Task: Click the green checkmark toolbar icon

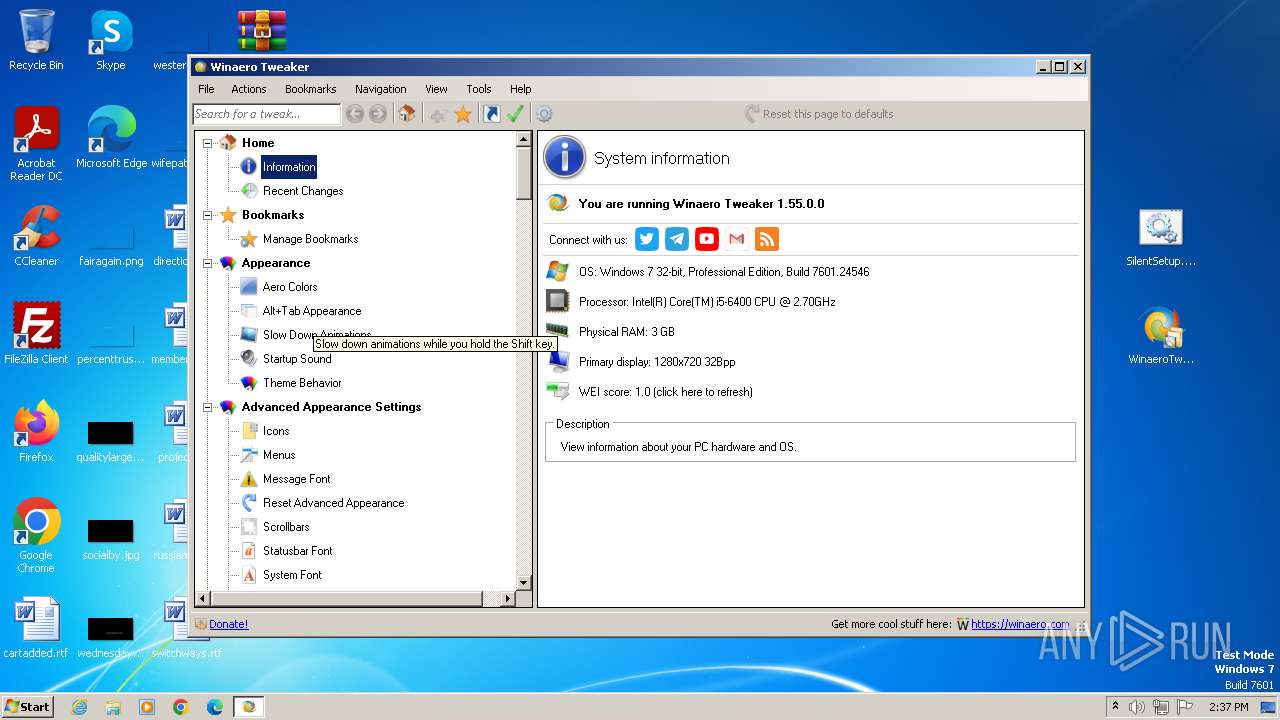Action: pos(515,114)
